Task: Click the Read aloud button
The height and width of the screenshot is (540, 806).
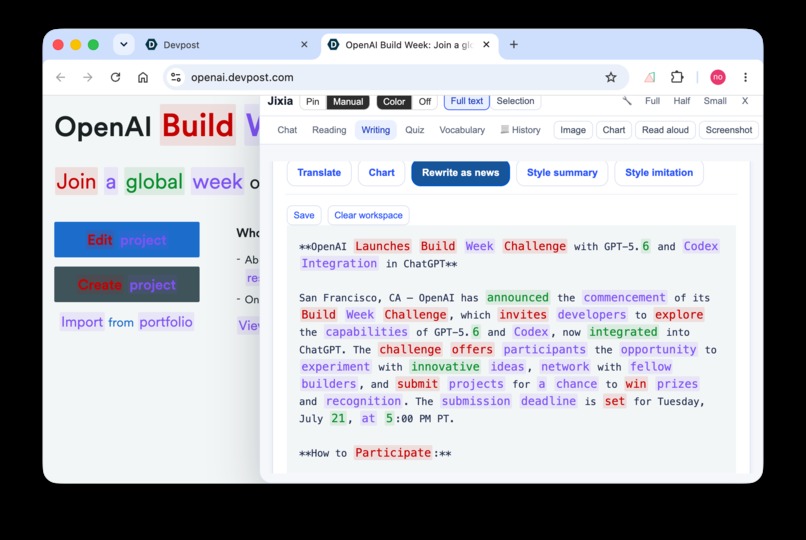Action: 665,130
